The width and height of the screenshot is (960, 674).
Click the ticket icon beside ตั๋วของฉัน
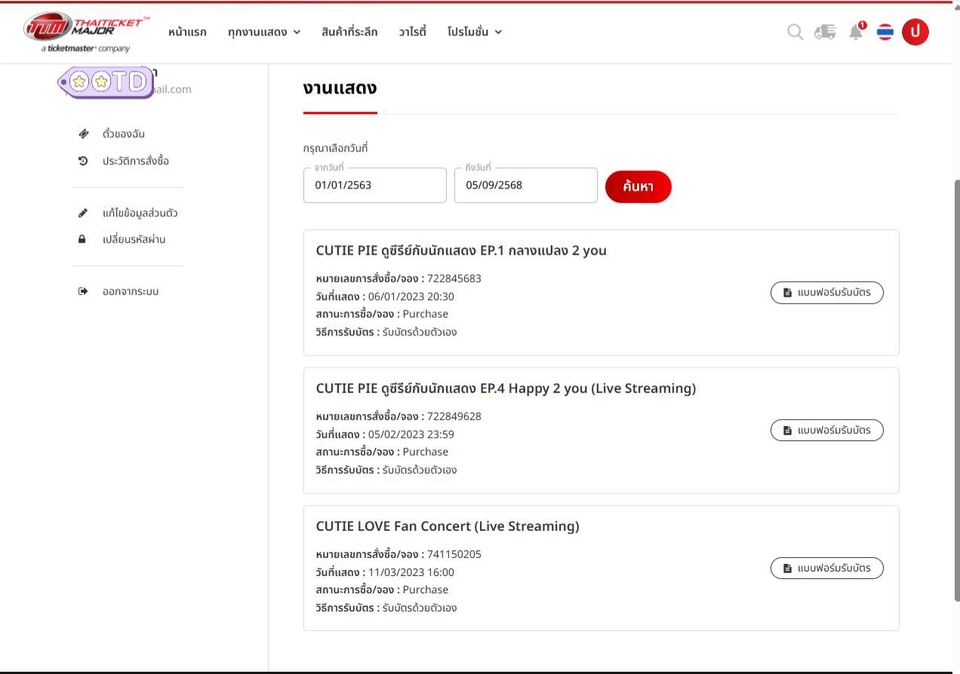coord(83,134)
